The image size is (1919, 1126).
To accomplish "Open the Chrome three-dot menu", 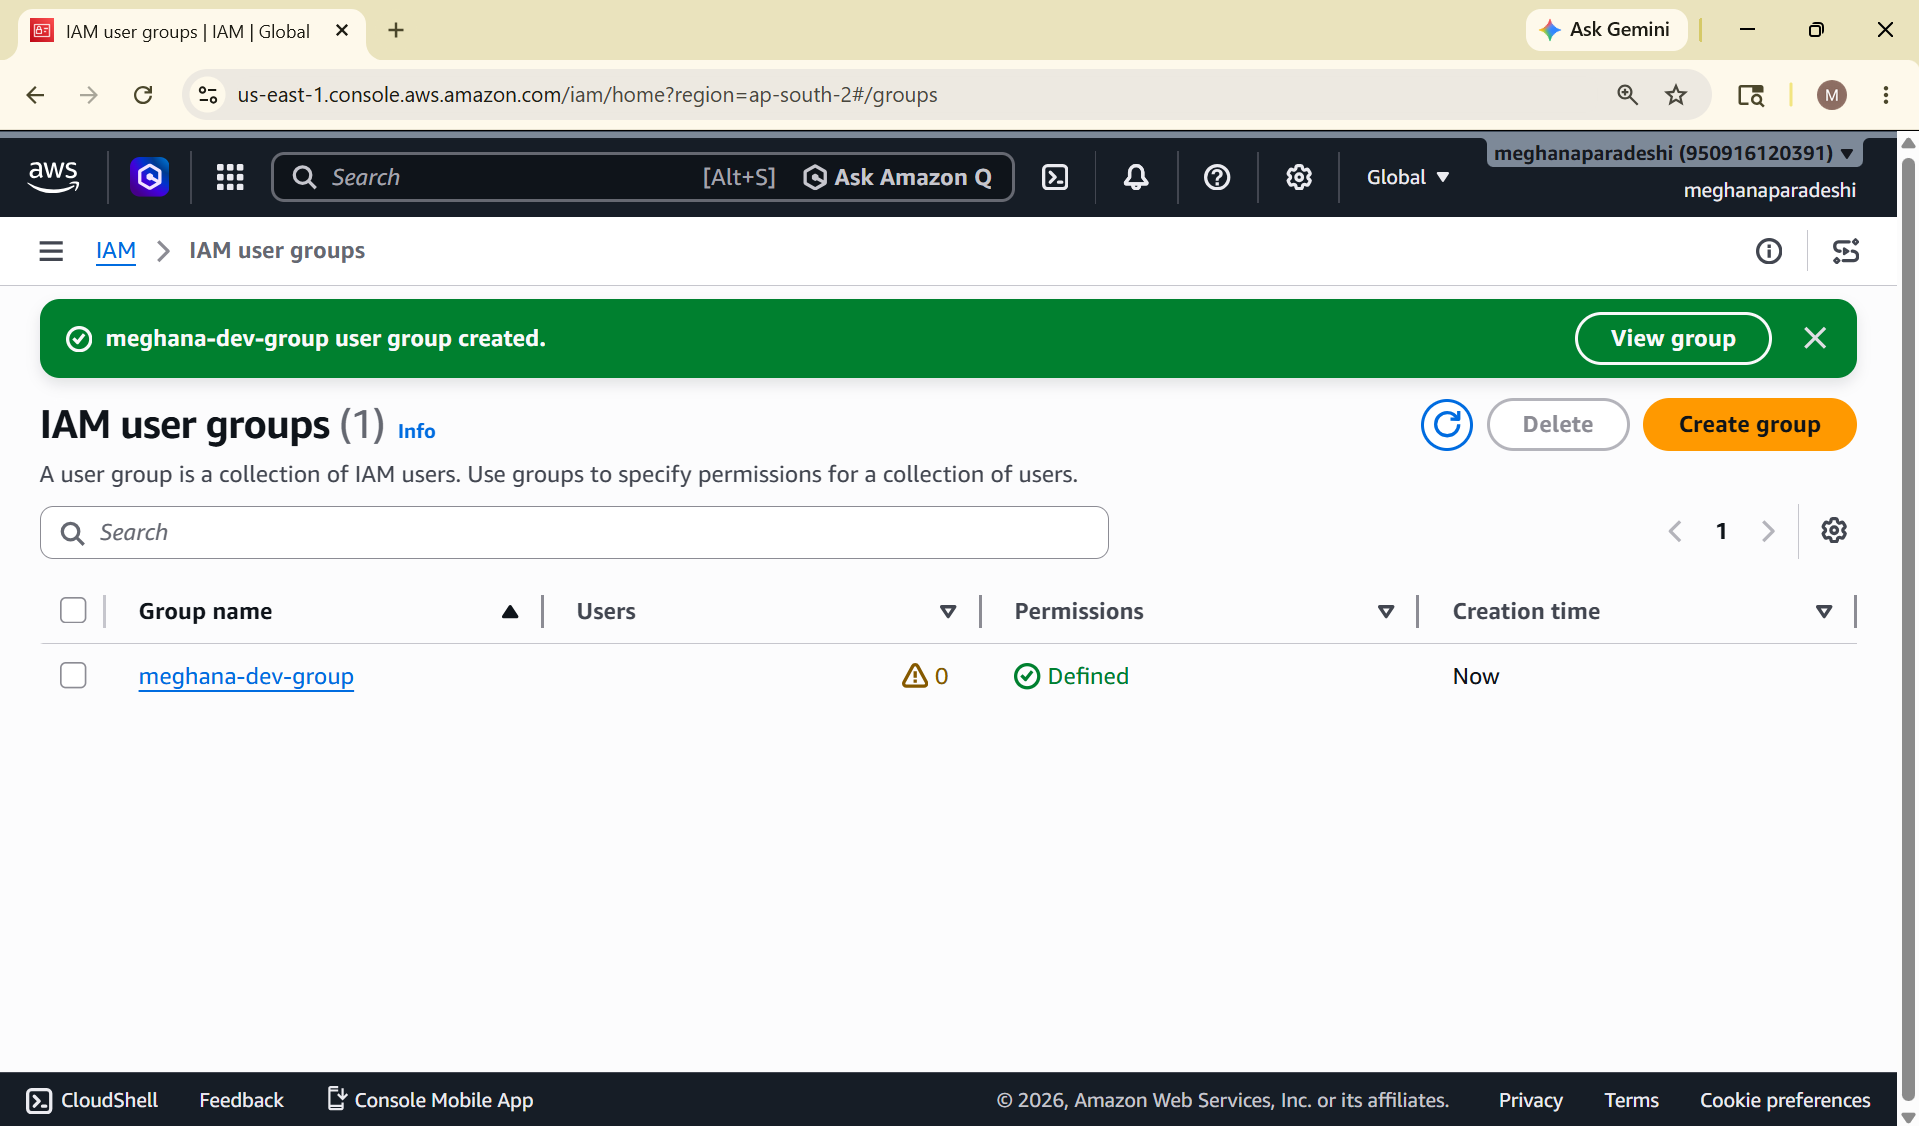I will pyautogui.click(x=1886, y=95).
